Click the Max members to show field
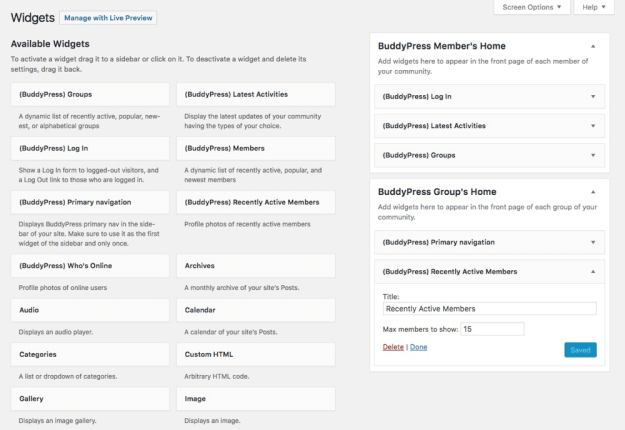This screenshot has height=430, width=625. click(492, 329)
